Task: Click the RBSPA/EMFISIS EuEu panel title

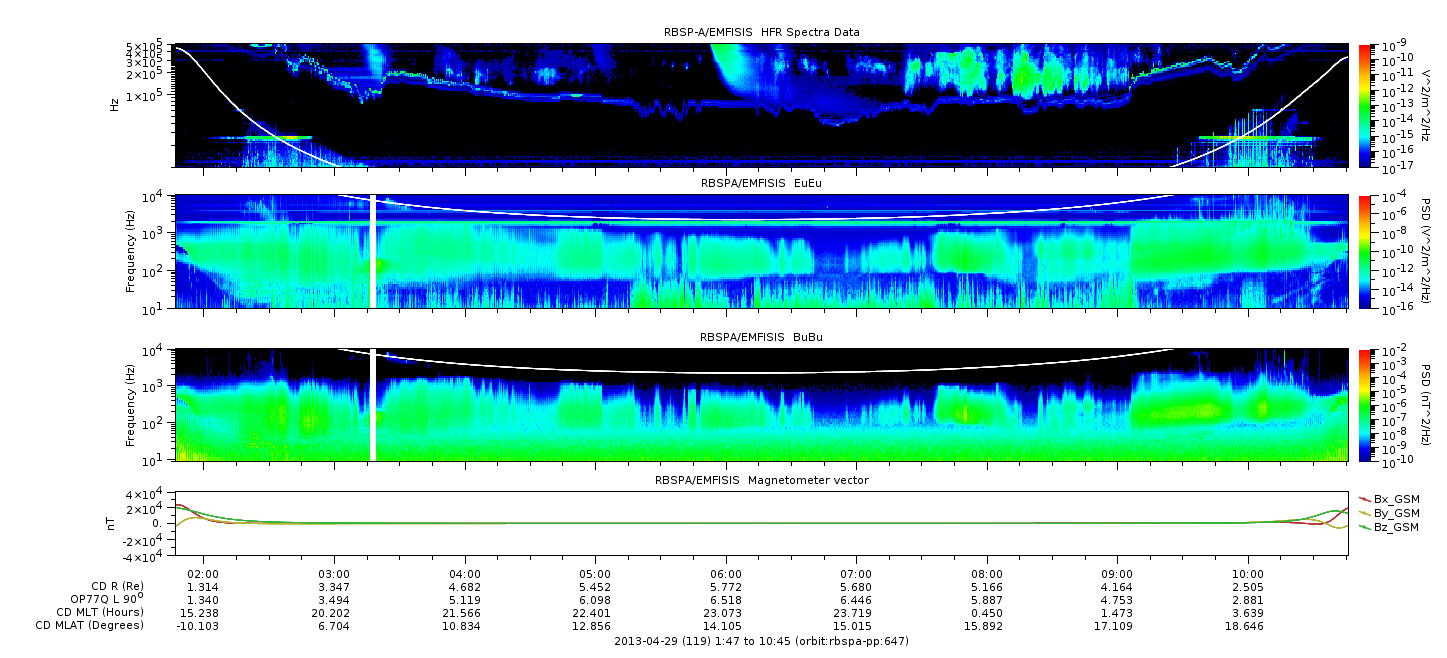Action: (x=761, y=184)
